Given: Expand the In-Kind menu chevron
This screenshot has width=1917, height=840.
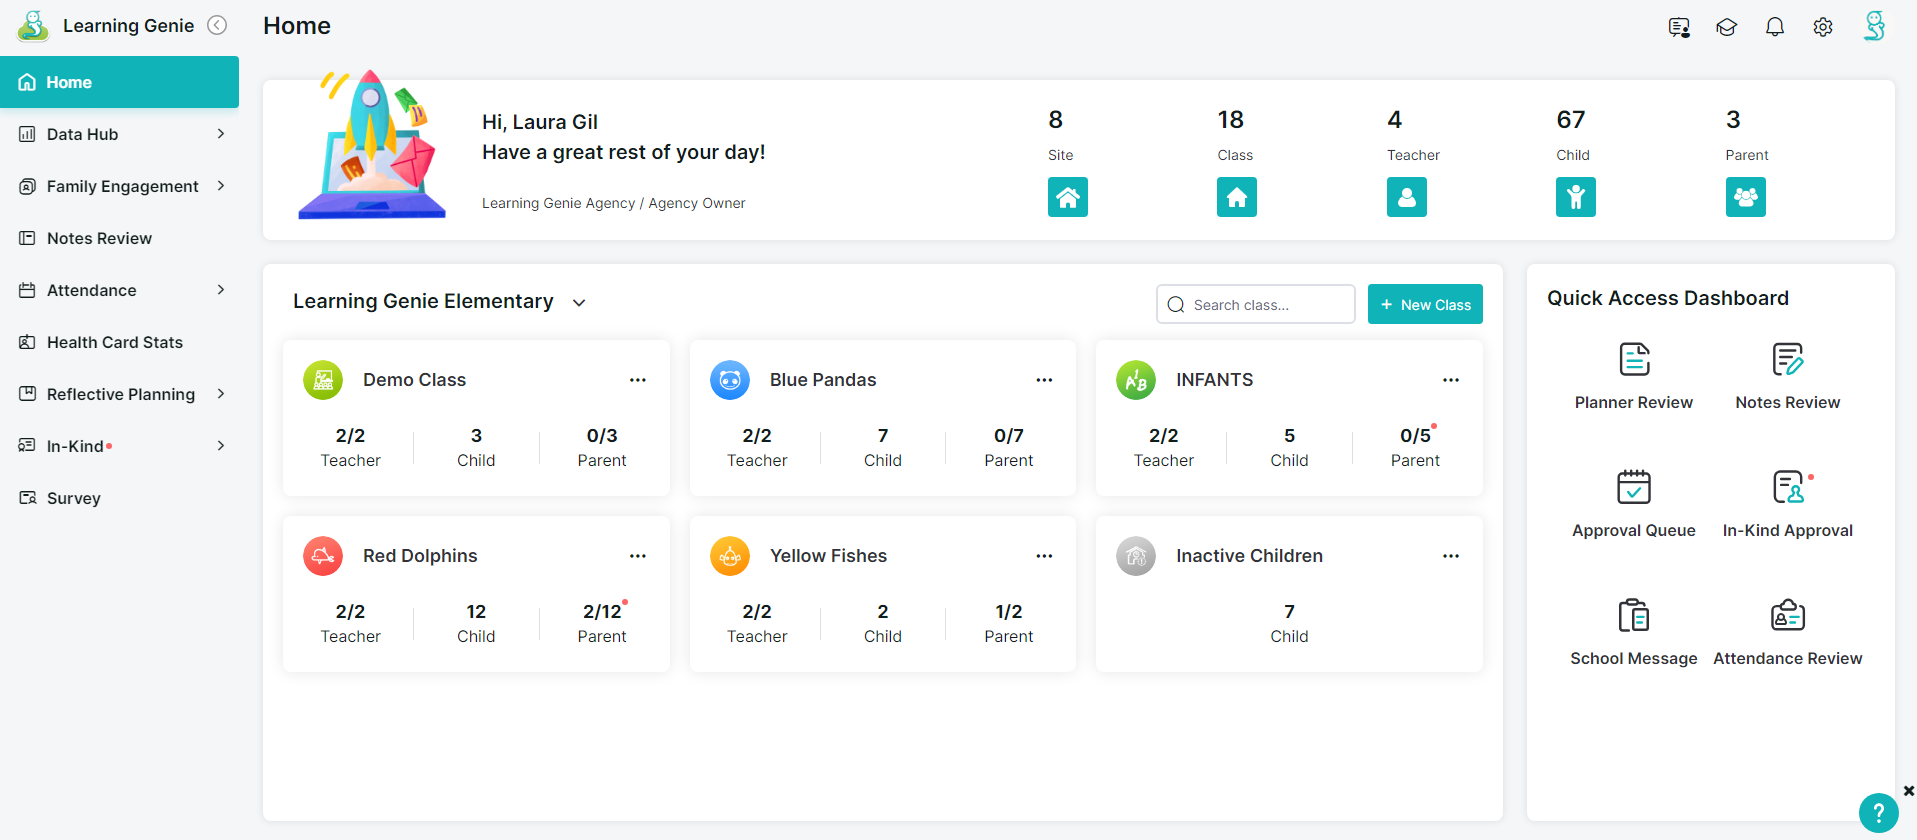Looking at the screenshot, I should 221,446.
